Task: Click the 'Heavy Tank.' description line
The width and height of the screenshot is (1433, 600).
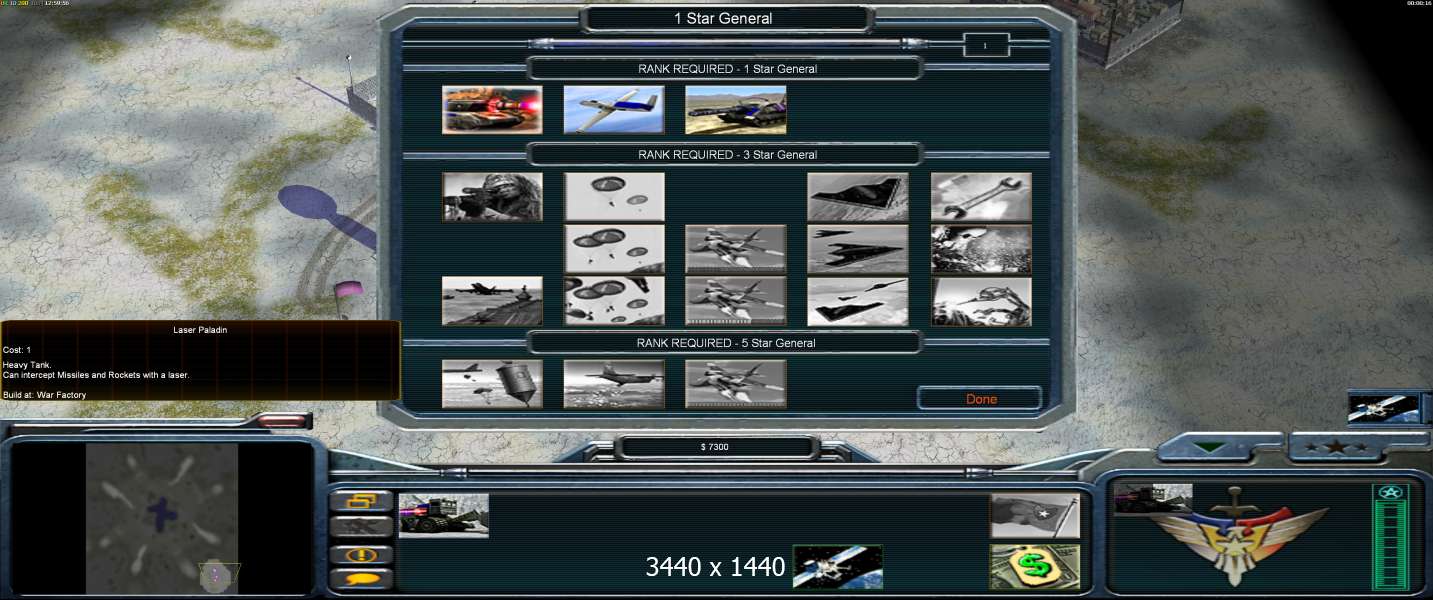Action: 24,365
